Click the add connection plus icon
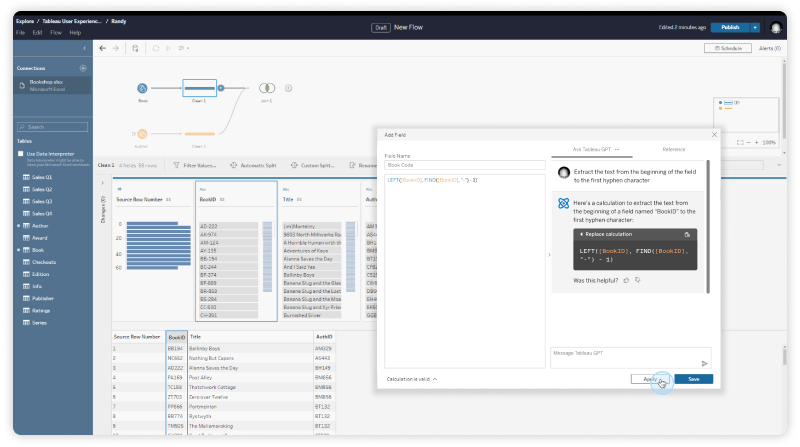Image resolution: width=800 pixels, height=447 pixels. 83,68
